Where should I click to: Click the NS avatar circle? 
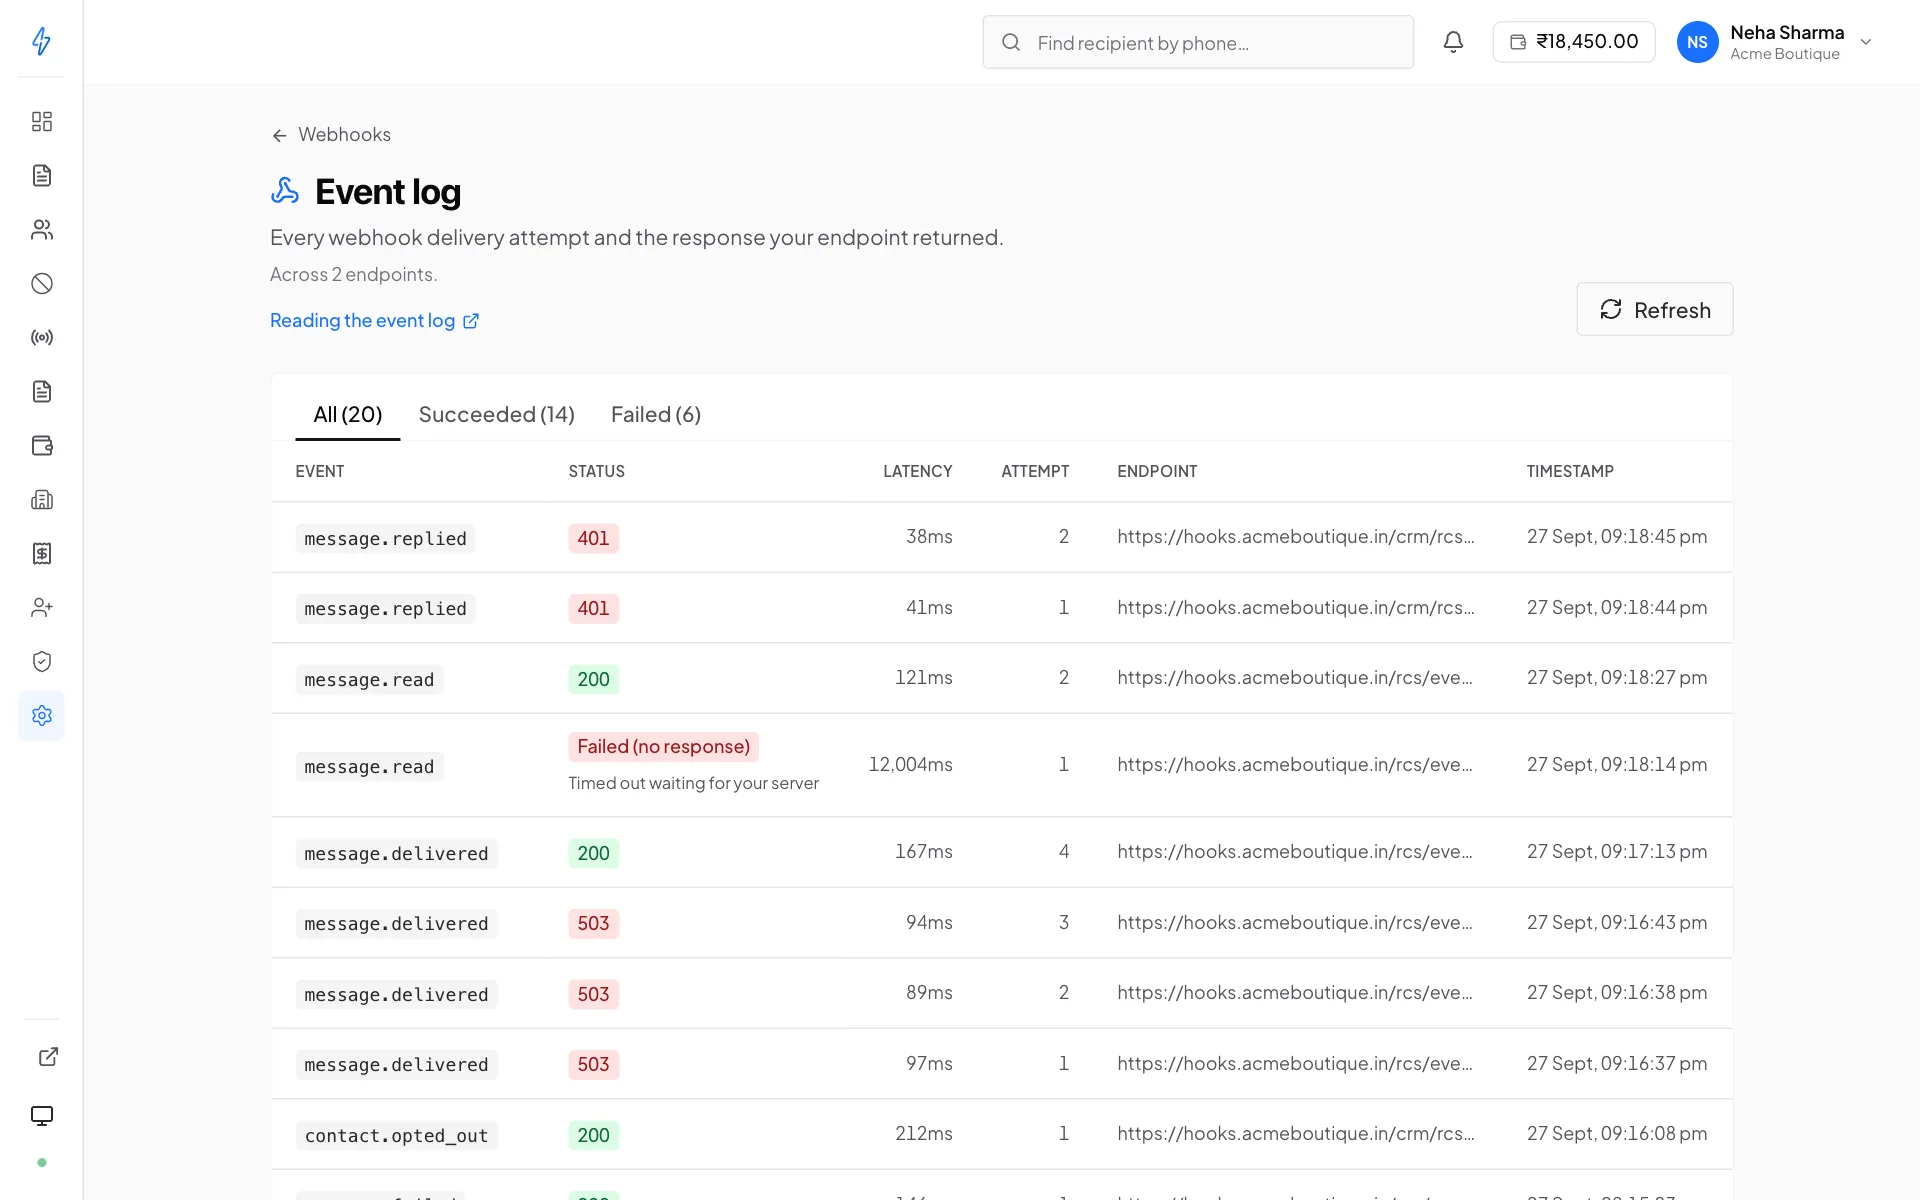[x=1697, y=42]
